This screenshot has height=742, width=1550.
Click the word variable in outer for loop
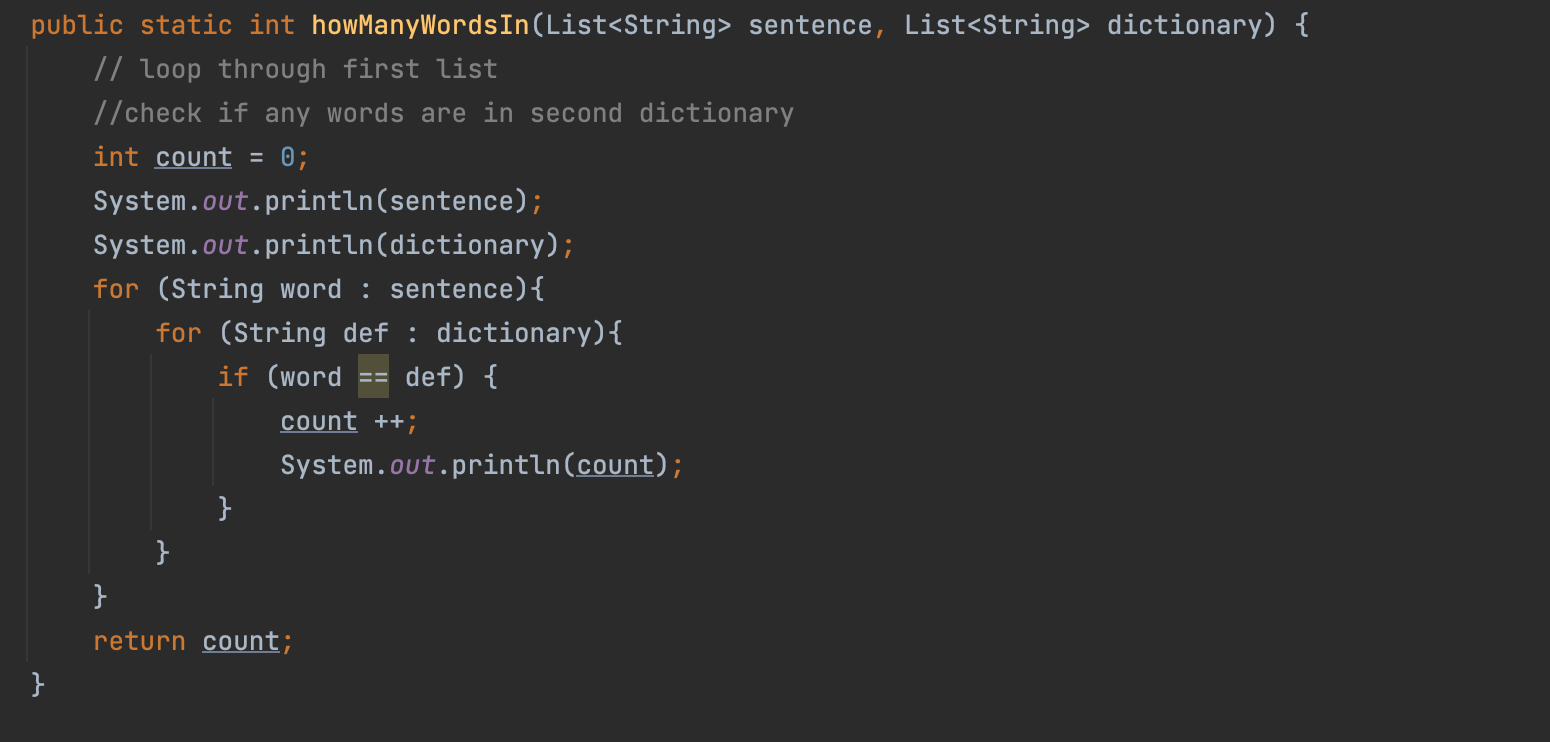click(x=310, y=289)
